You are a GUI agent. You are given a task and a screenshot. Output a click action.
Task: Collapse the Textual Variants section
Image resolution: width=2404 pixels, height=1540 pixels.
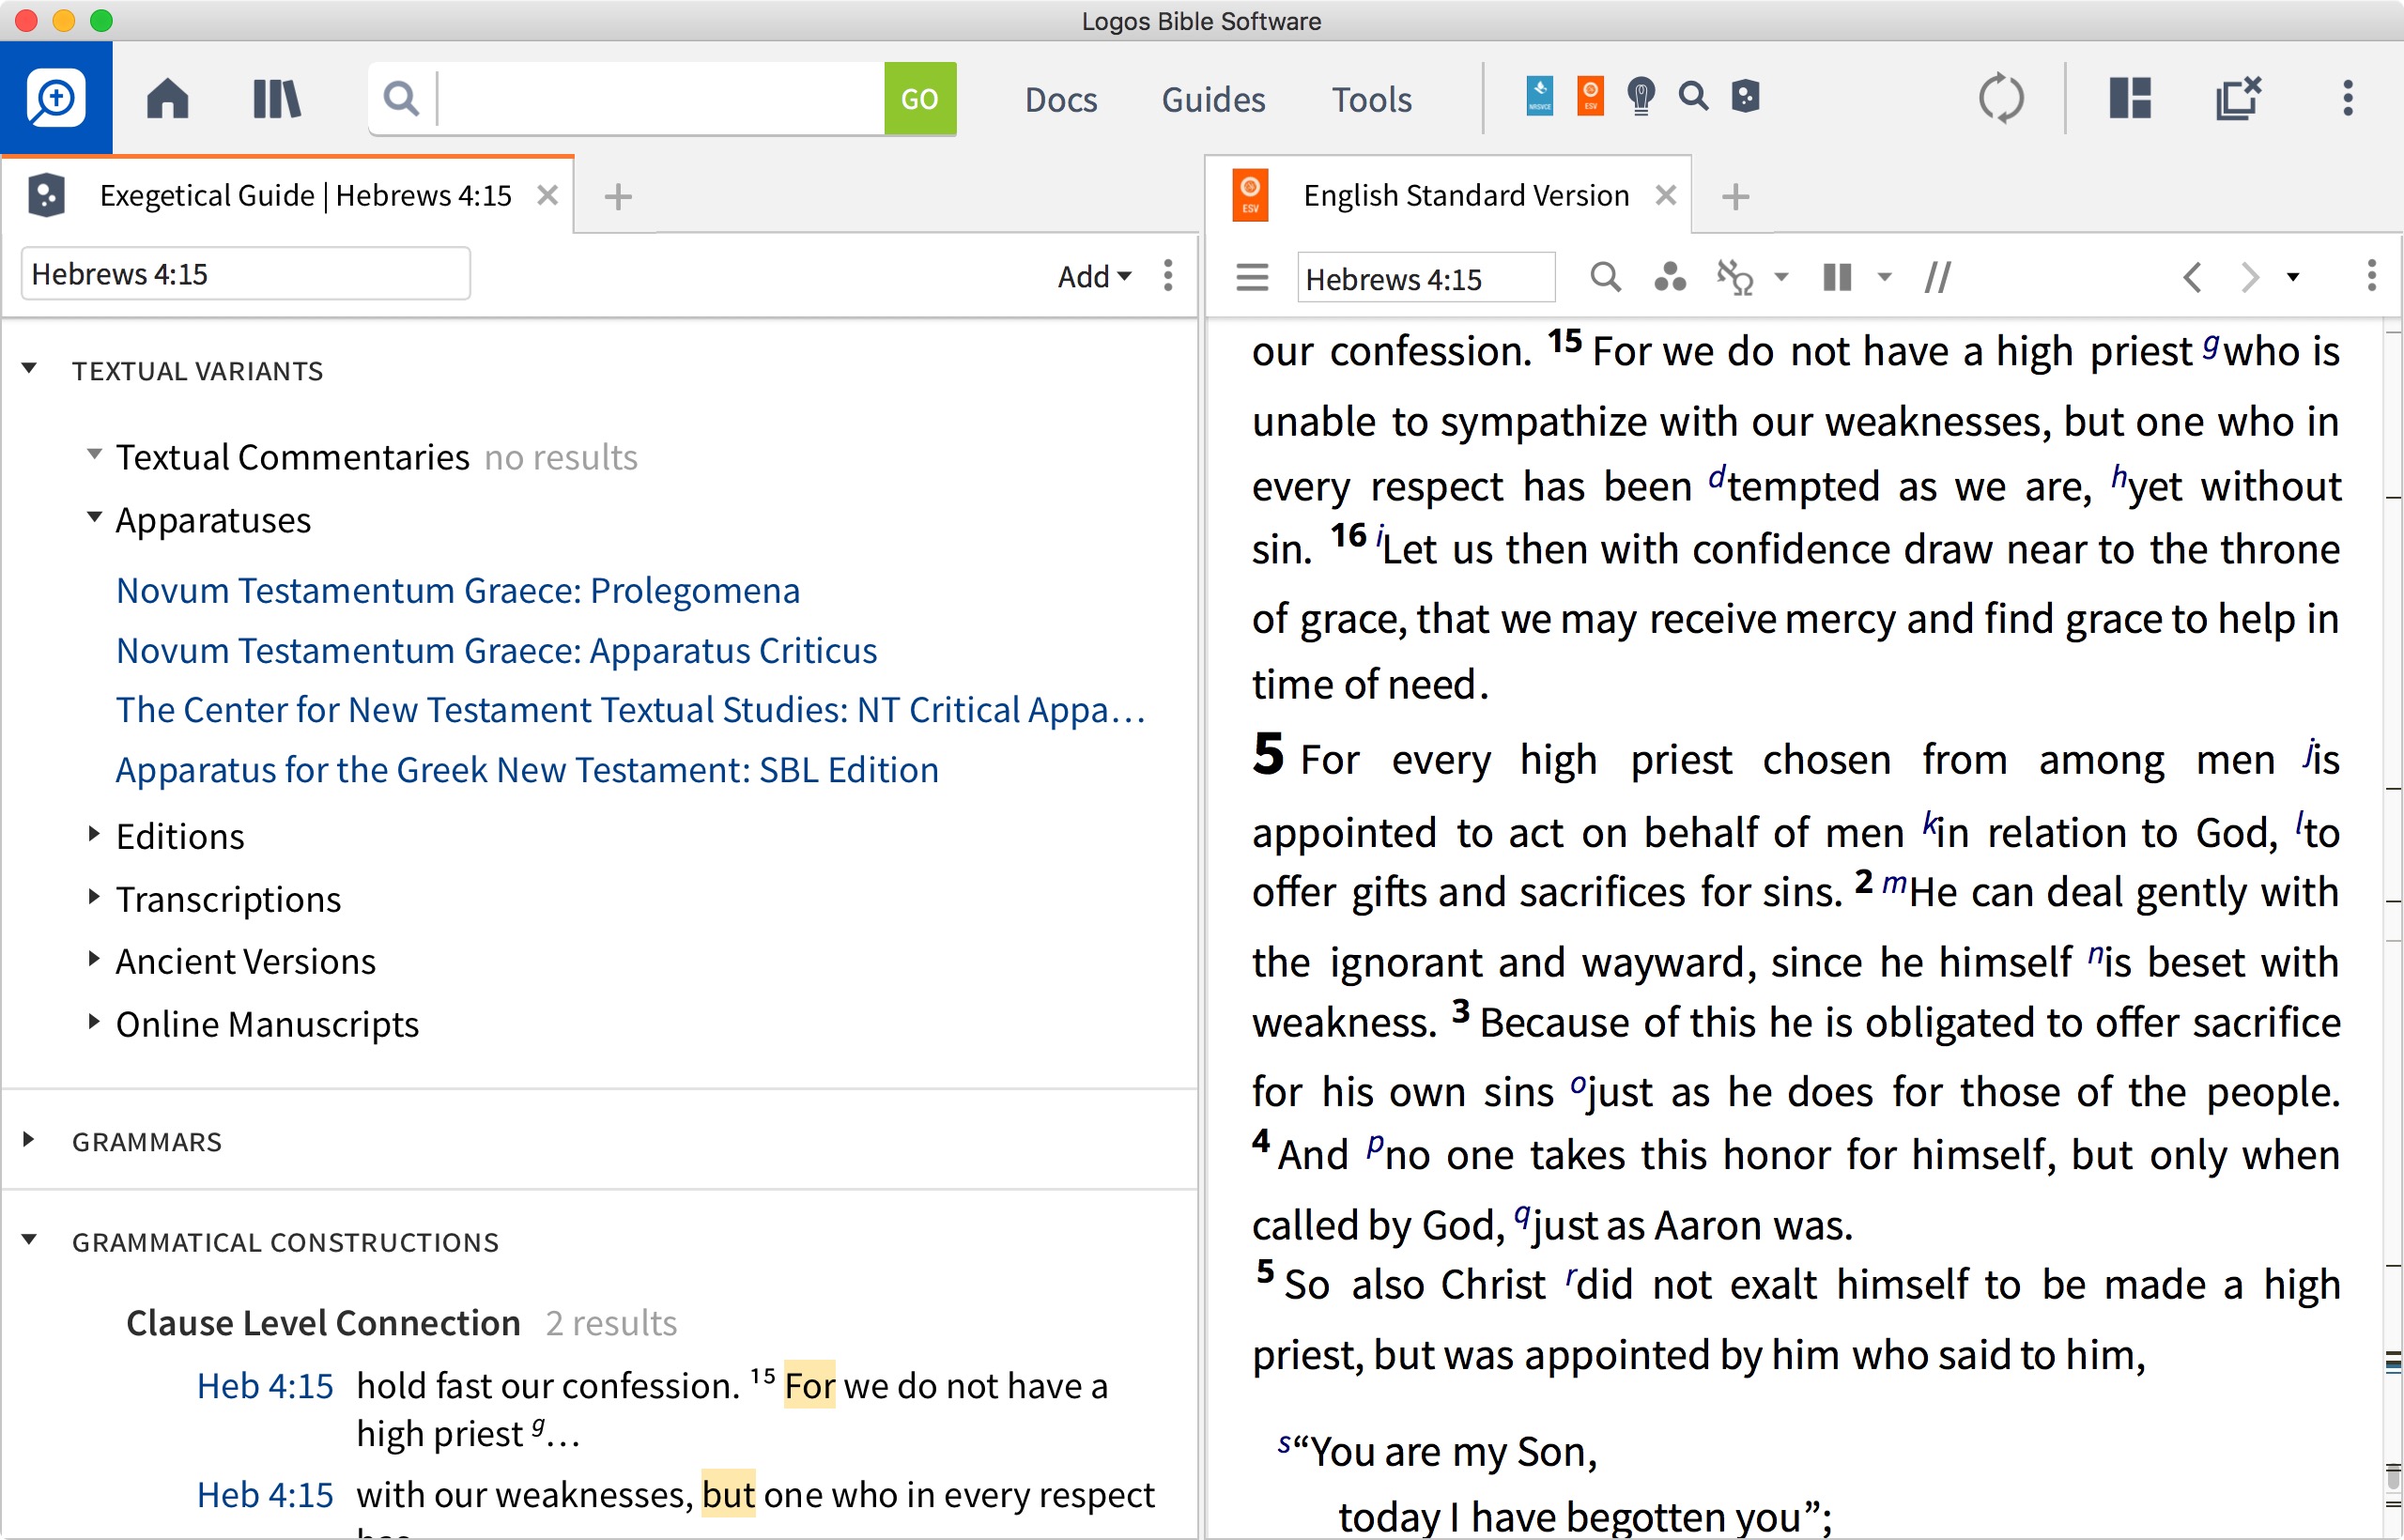pyautogui.click(x=29, y=369)
